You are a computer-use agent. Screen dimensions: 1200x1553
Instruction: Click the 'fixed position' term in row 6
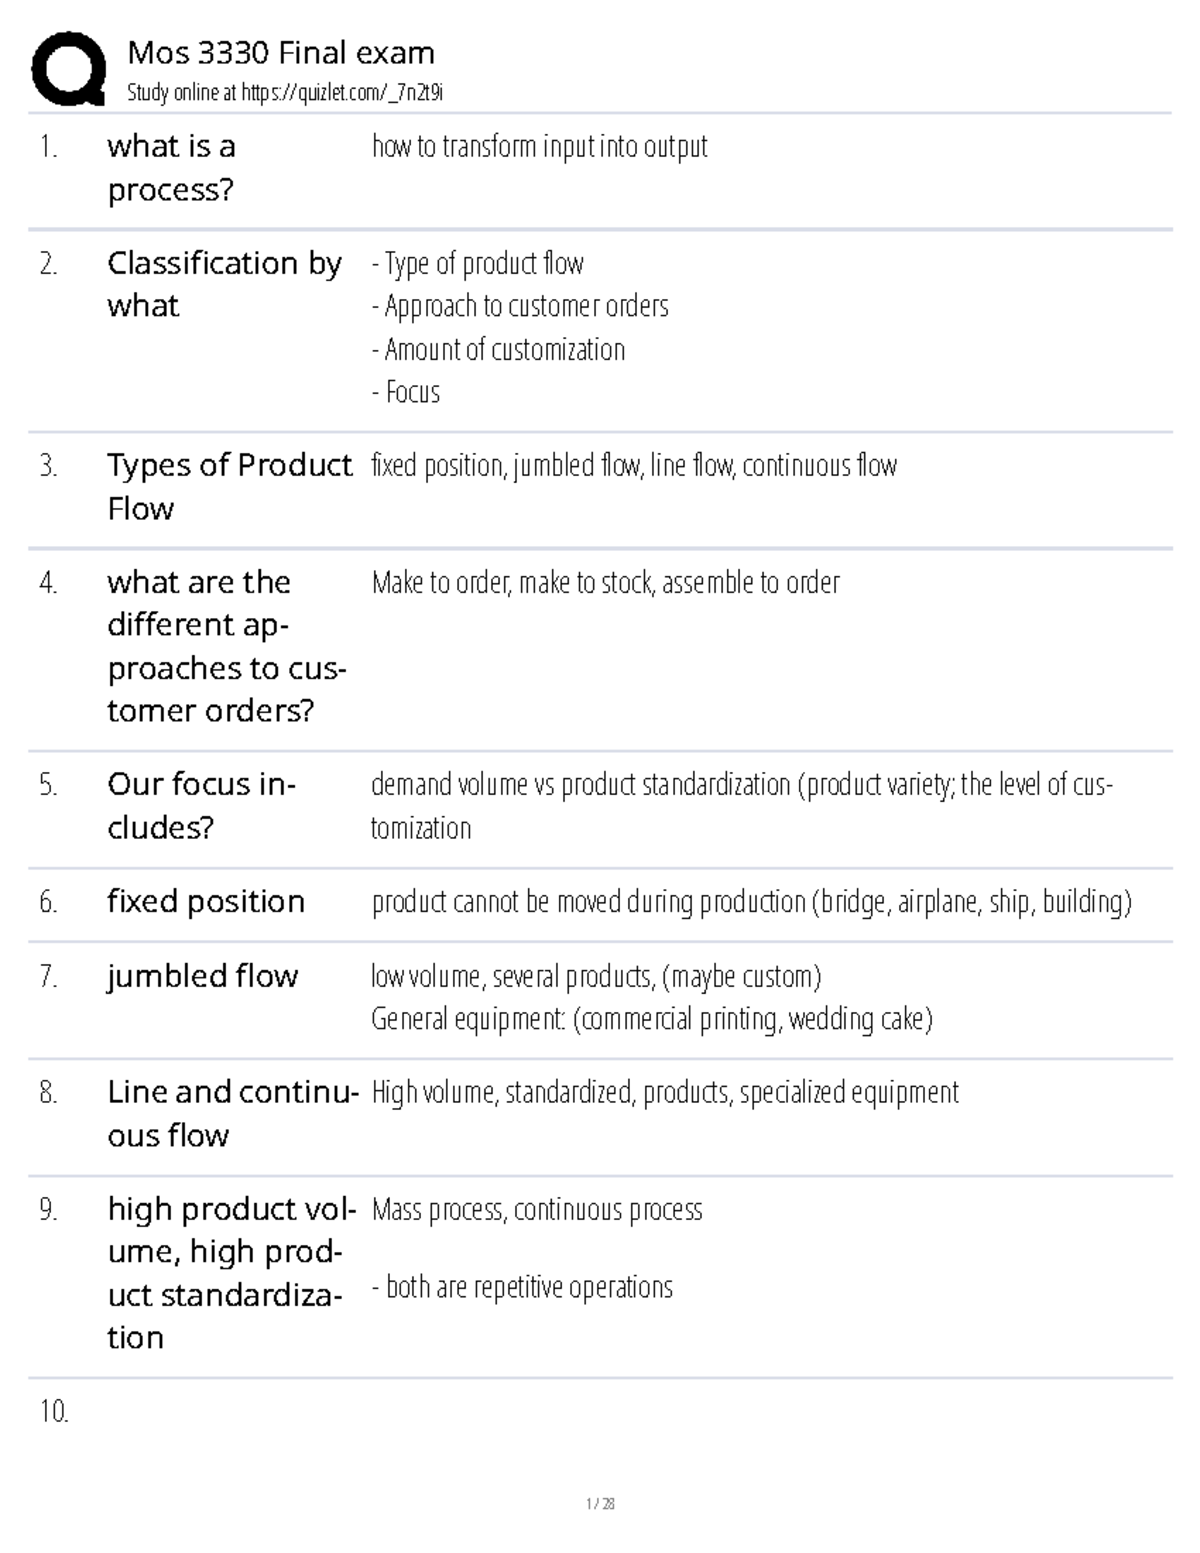click(x=206, y=901)
